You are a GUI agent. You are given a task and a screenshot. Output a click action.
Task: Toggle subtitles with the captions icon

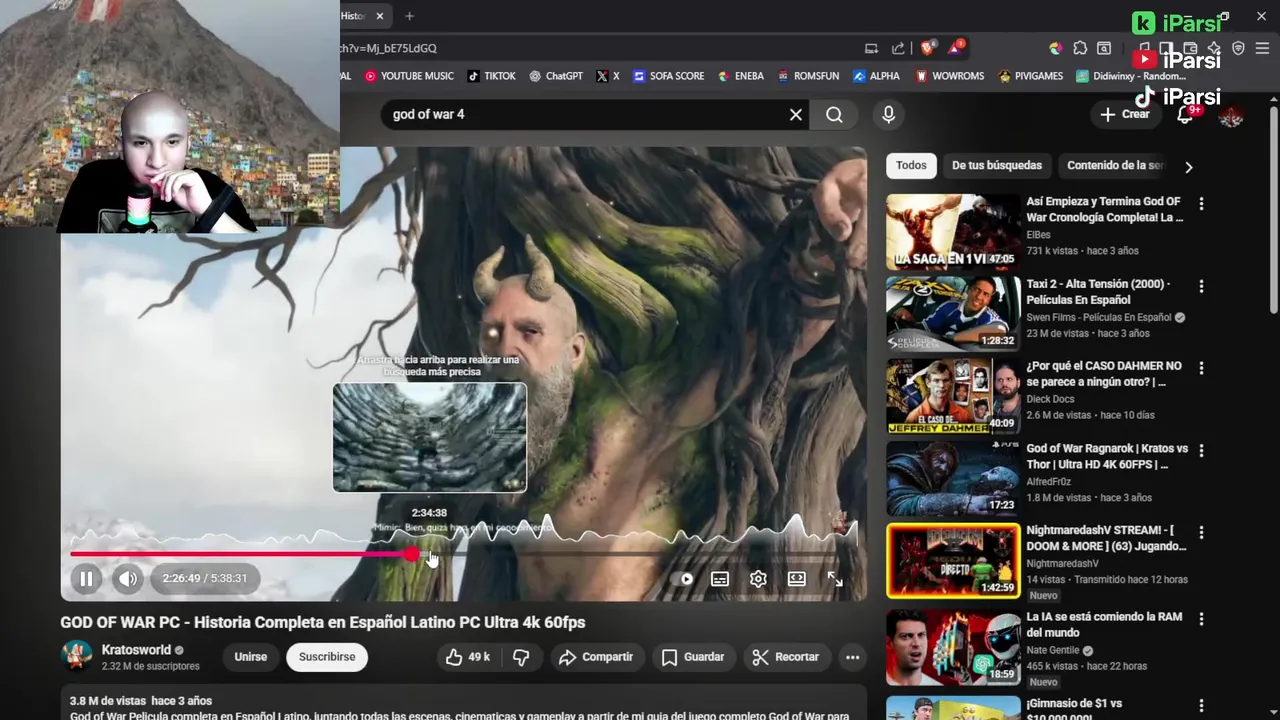(x=720, y=578)
